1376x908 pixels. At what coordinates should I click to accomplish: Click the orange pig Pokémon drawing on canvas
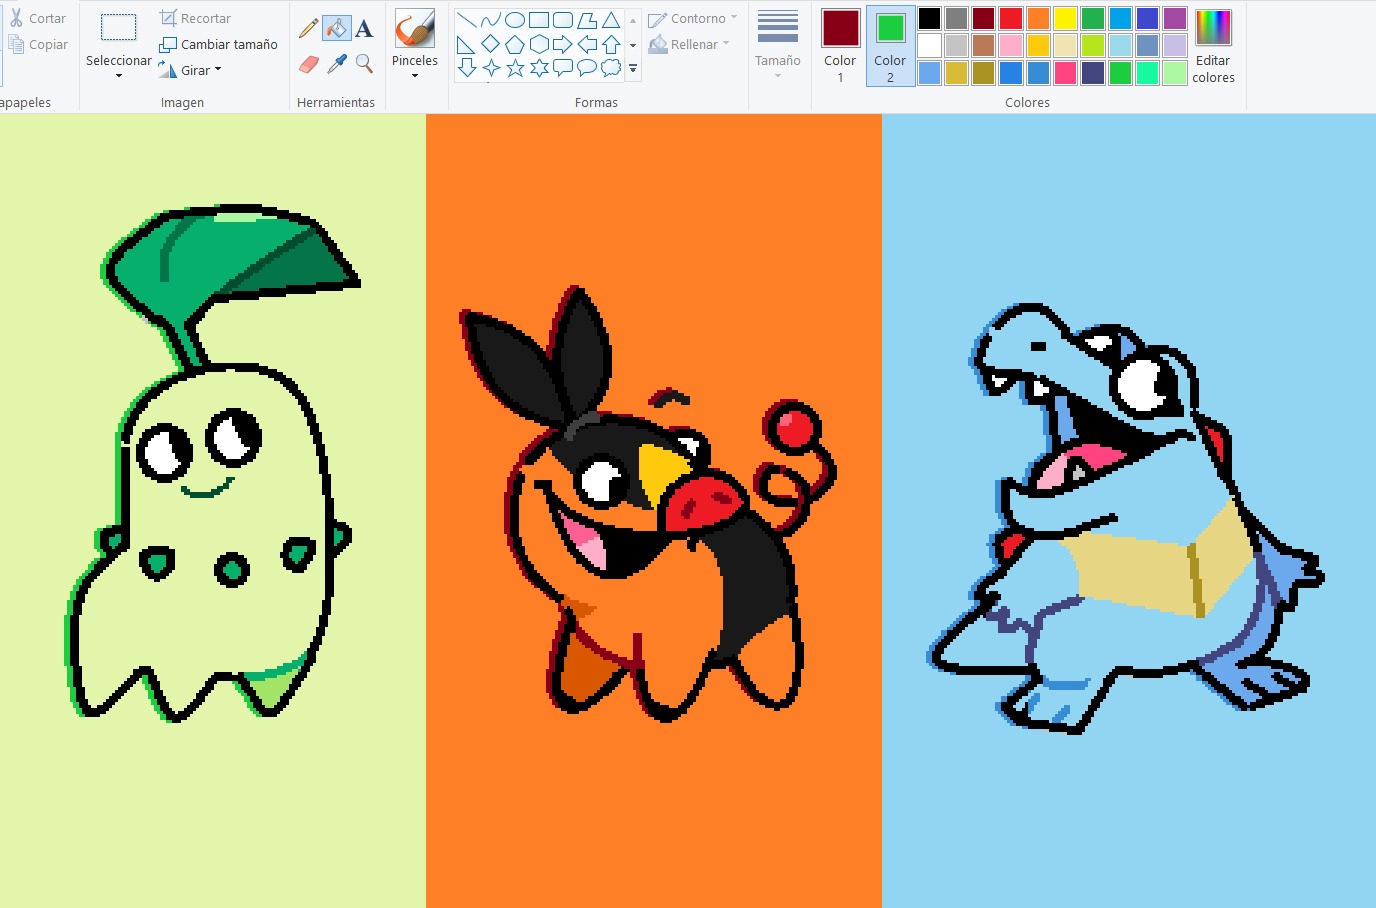(648, 505)
